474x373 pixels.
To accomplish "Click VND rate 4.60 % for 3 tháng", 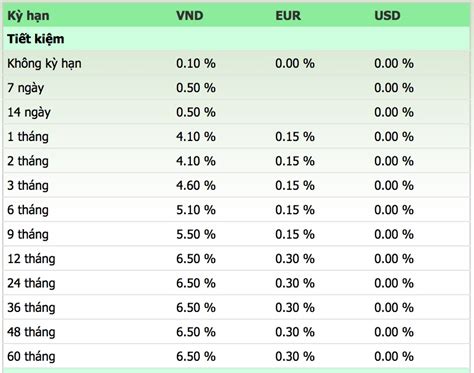I will [x=196, y=185].
